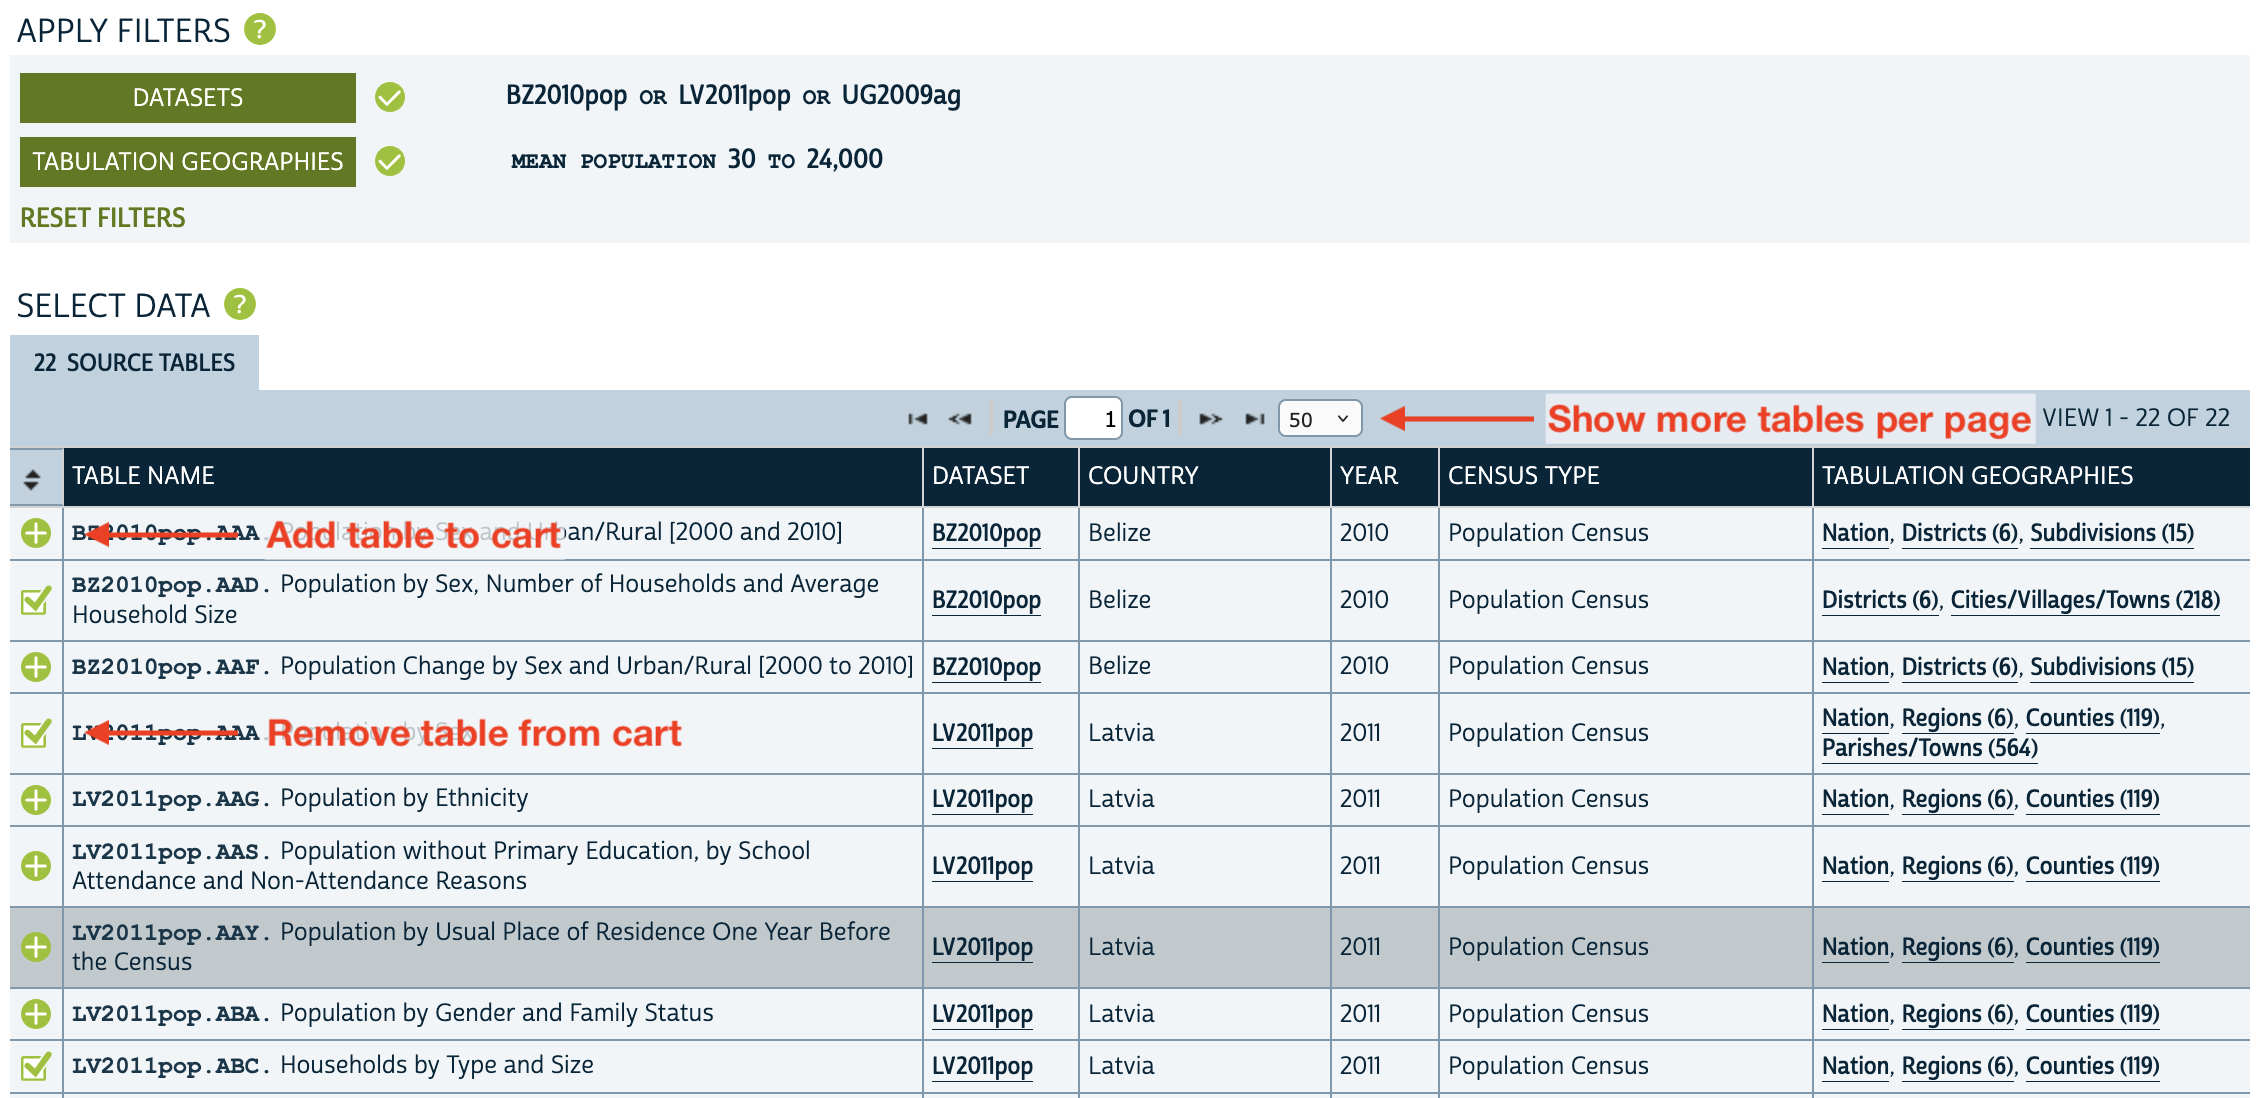Click the page number input field
Screen dimensions: 2260x1098
(x=1094, y=419)
